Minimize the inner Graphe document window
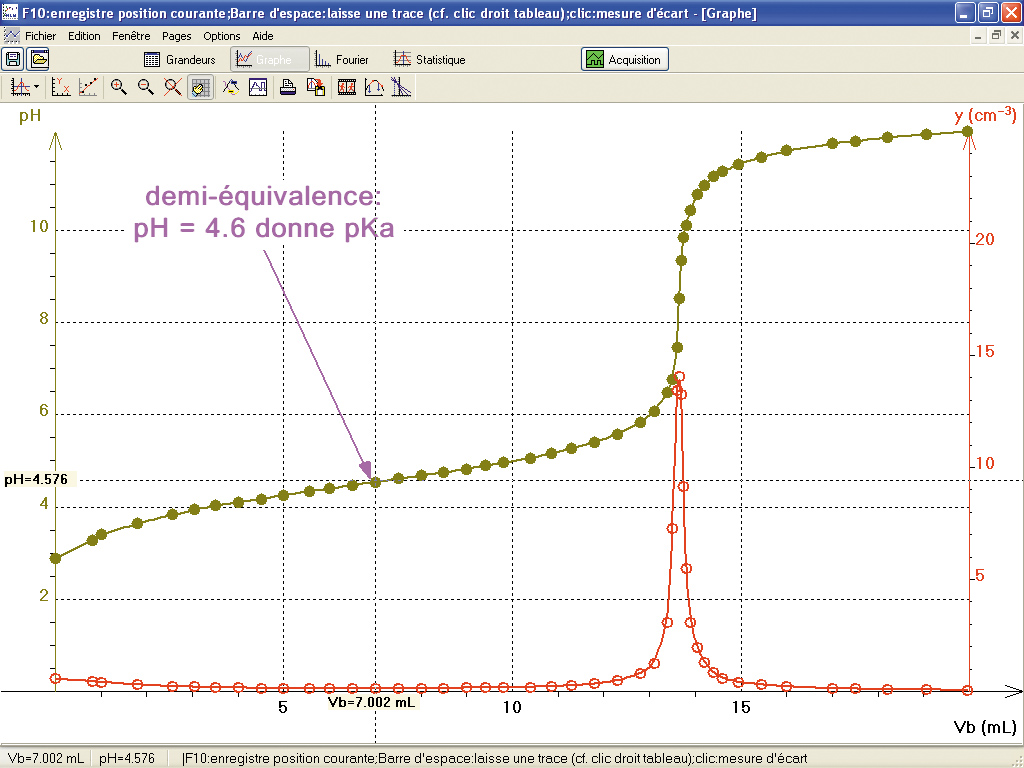This screenshot has width=1024, height=768. 978,36
